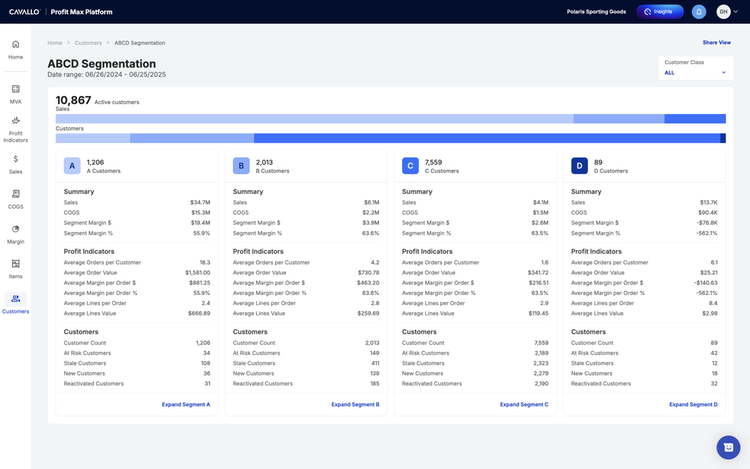Open the Items sidebar icon
750x469 pixels.
15,263
